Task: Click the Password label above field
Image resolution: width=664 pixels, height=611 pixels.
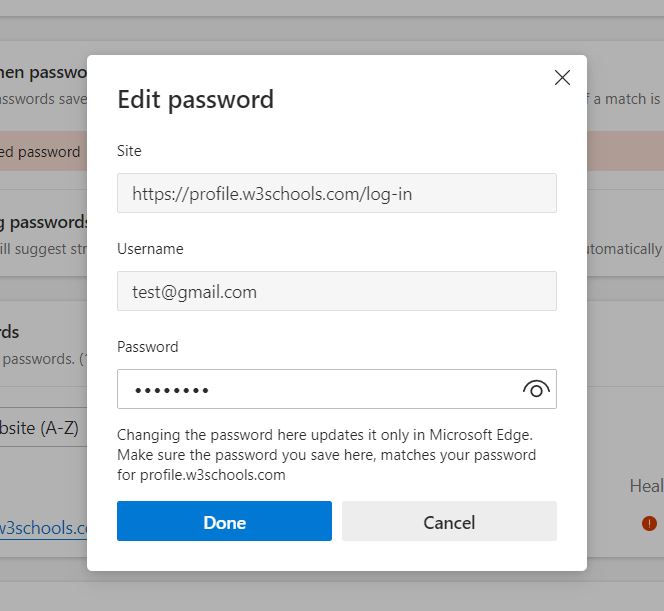Action: click(x=147, y=347)
